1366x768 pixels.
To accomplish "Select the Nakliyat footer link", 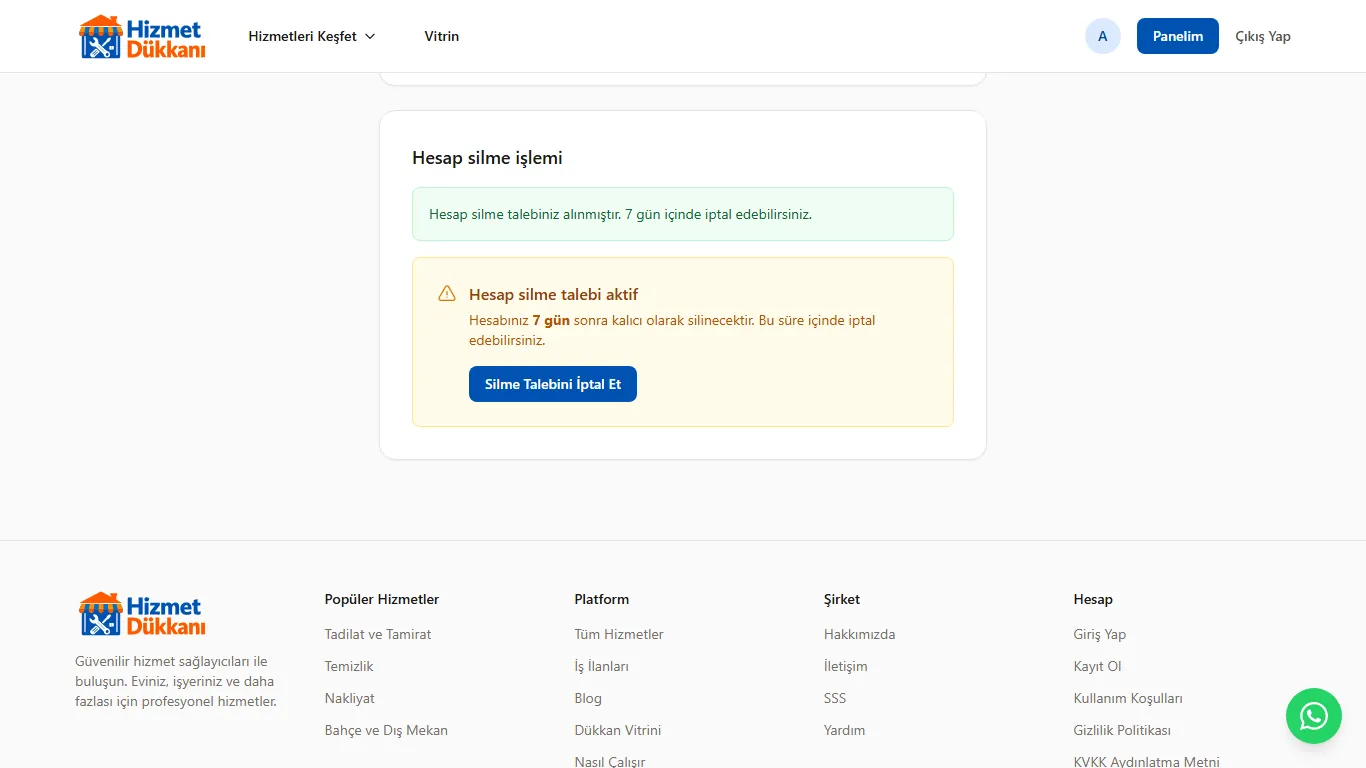I will coord(350,698).
